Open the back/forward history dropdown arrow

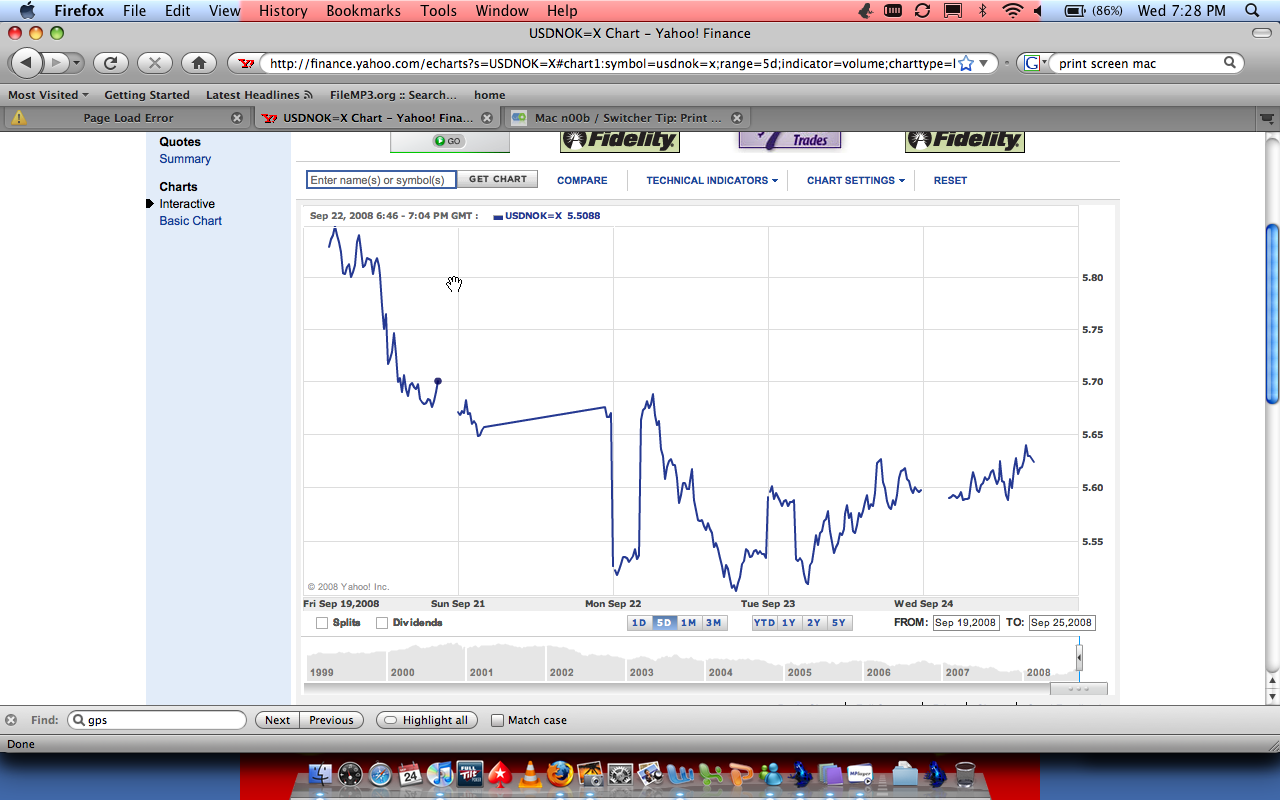pyautogui.click(x=75, y=63)
